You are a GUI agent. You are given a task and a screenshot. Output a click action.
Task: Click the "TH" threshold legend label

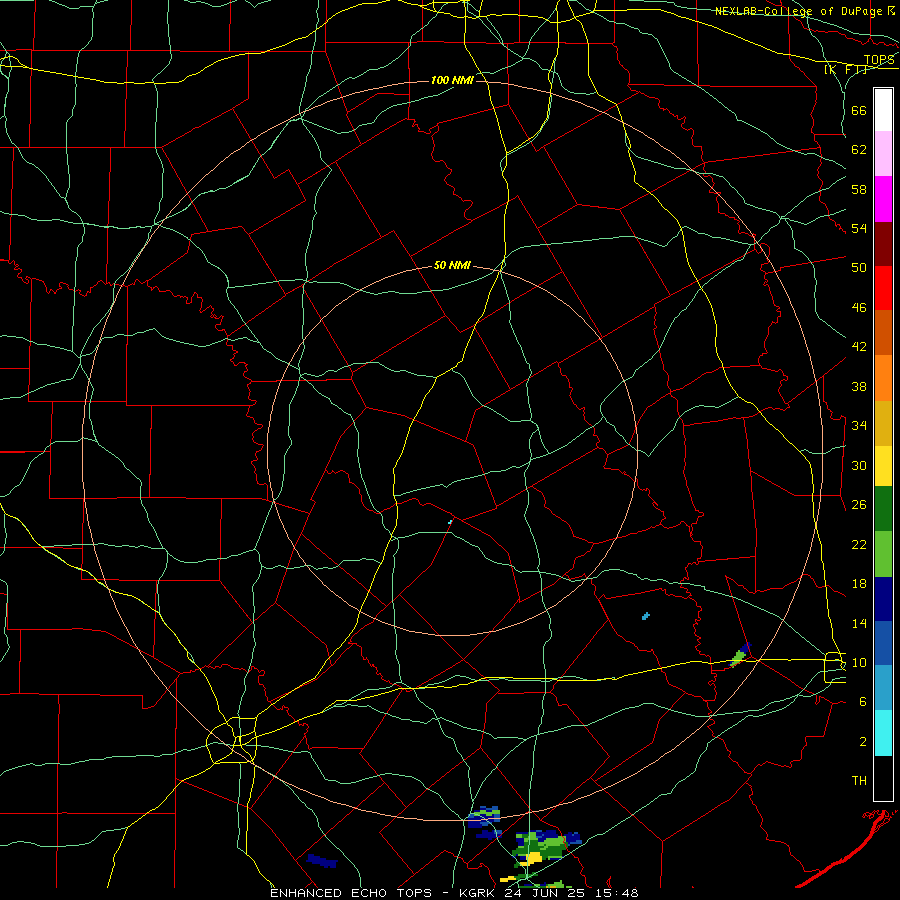pos(859,781)
